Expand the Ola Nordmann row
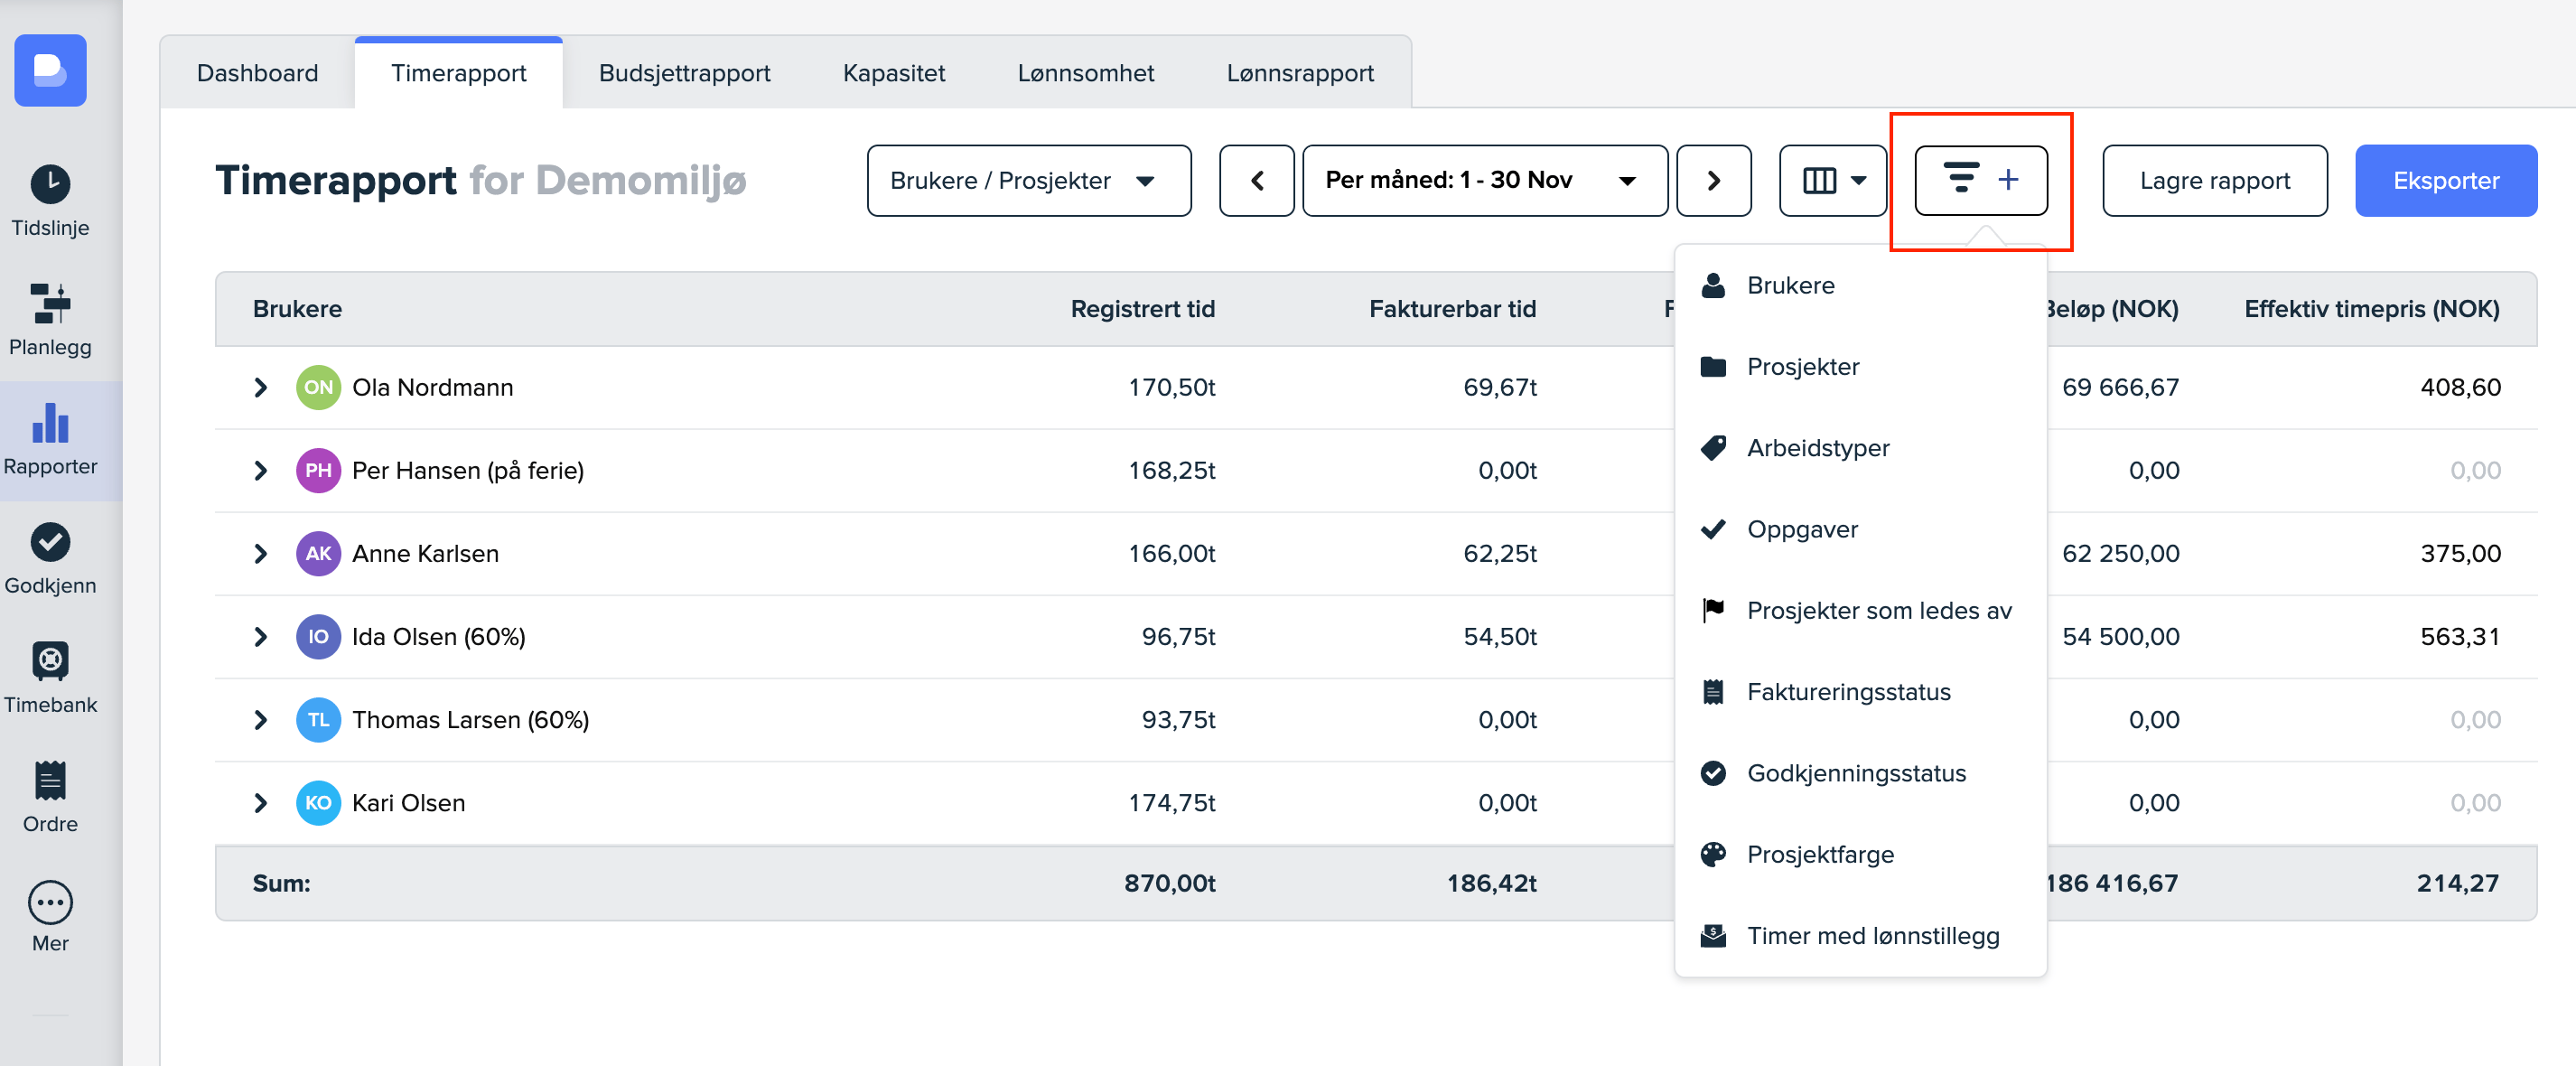 tap(261, 387)
